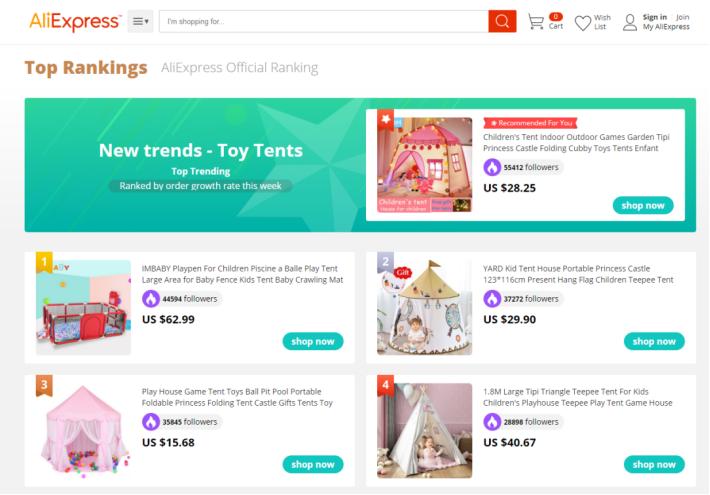Click shop now for YARD Kid Tent
Screen dimensions: 710x495
654,341
